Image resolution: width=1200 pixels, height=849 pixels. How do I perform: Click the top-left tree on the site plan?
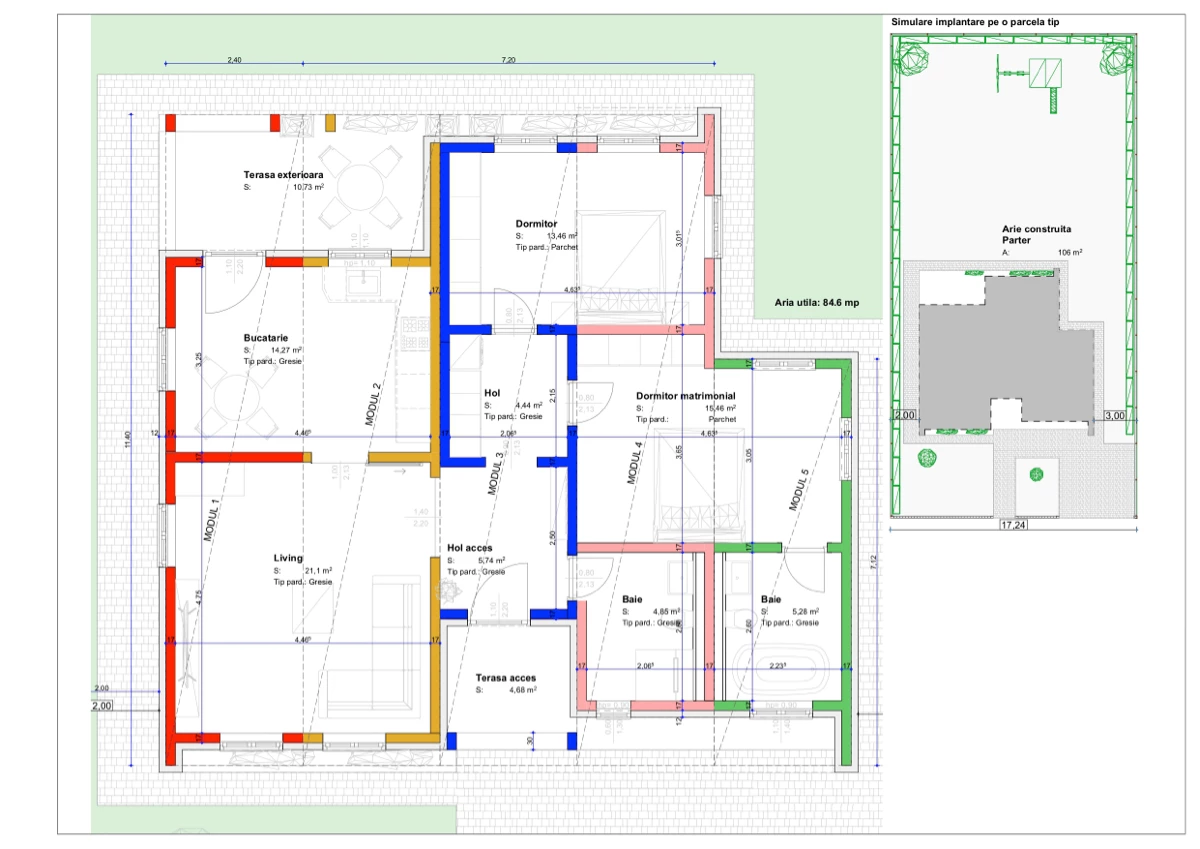[x=911, y=59]
